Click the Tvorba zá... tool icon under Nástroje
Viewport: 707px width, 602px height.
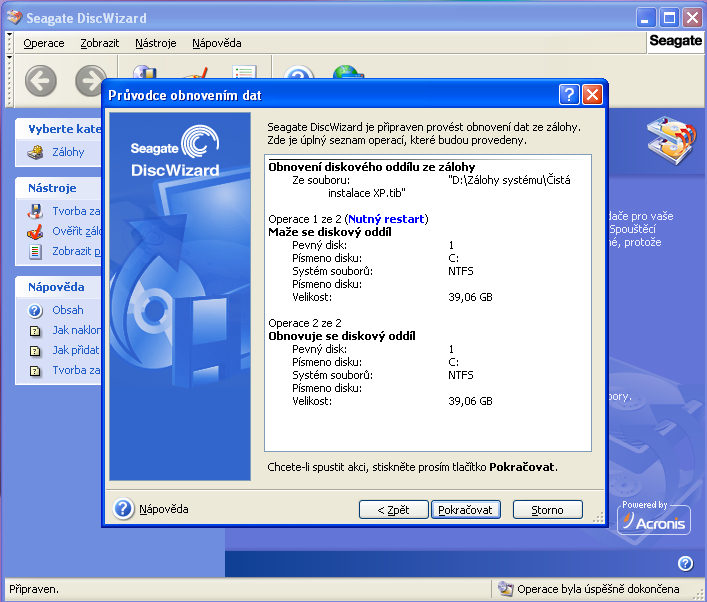35,211
